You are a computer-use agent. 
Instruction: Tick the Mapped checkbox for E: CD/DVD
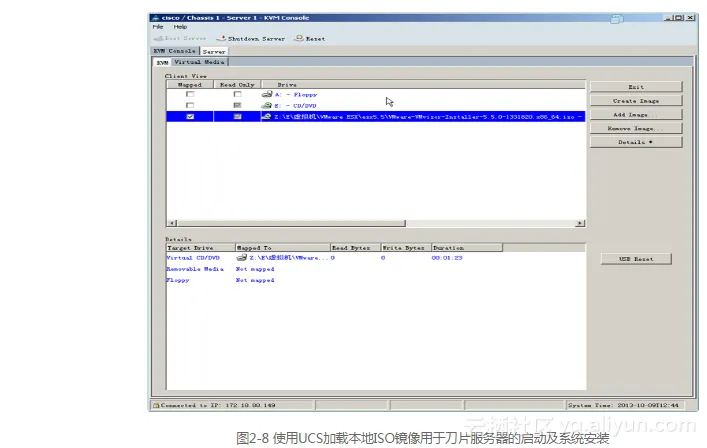[x=190, y=105]
